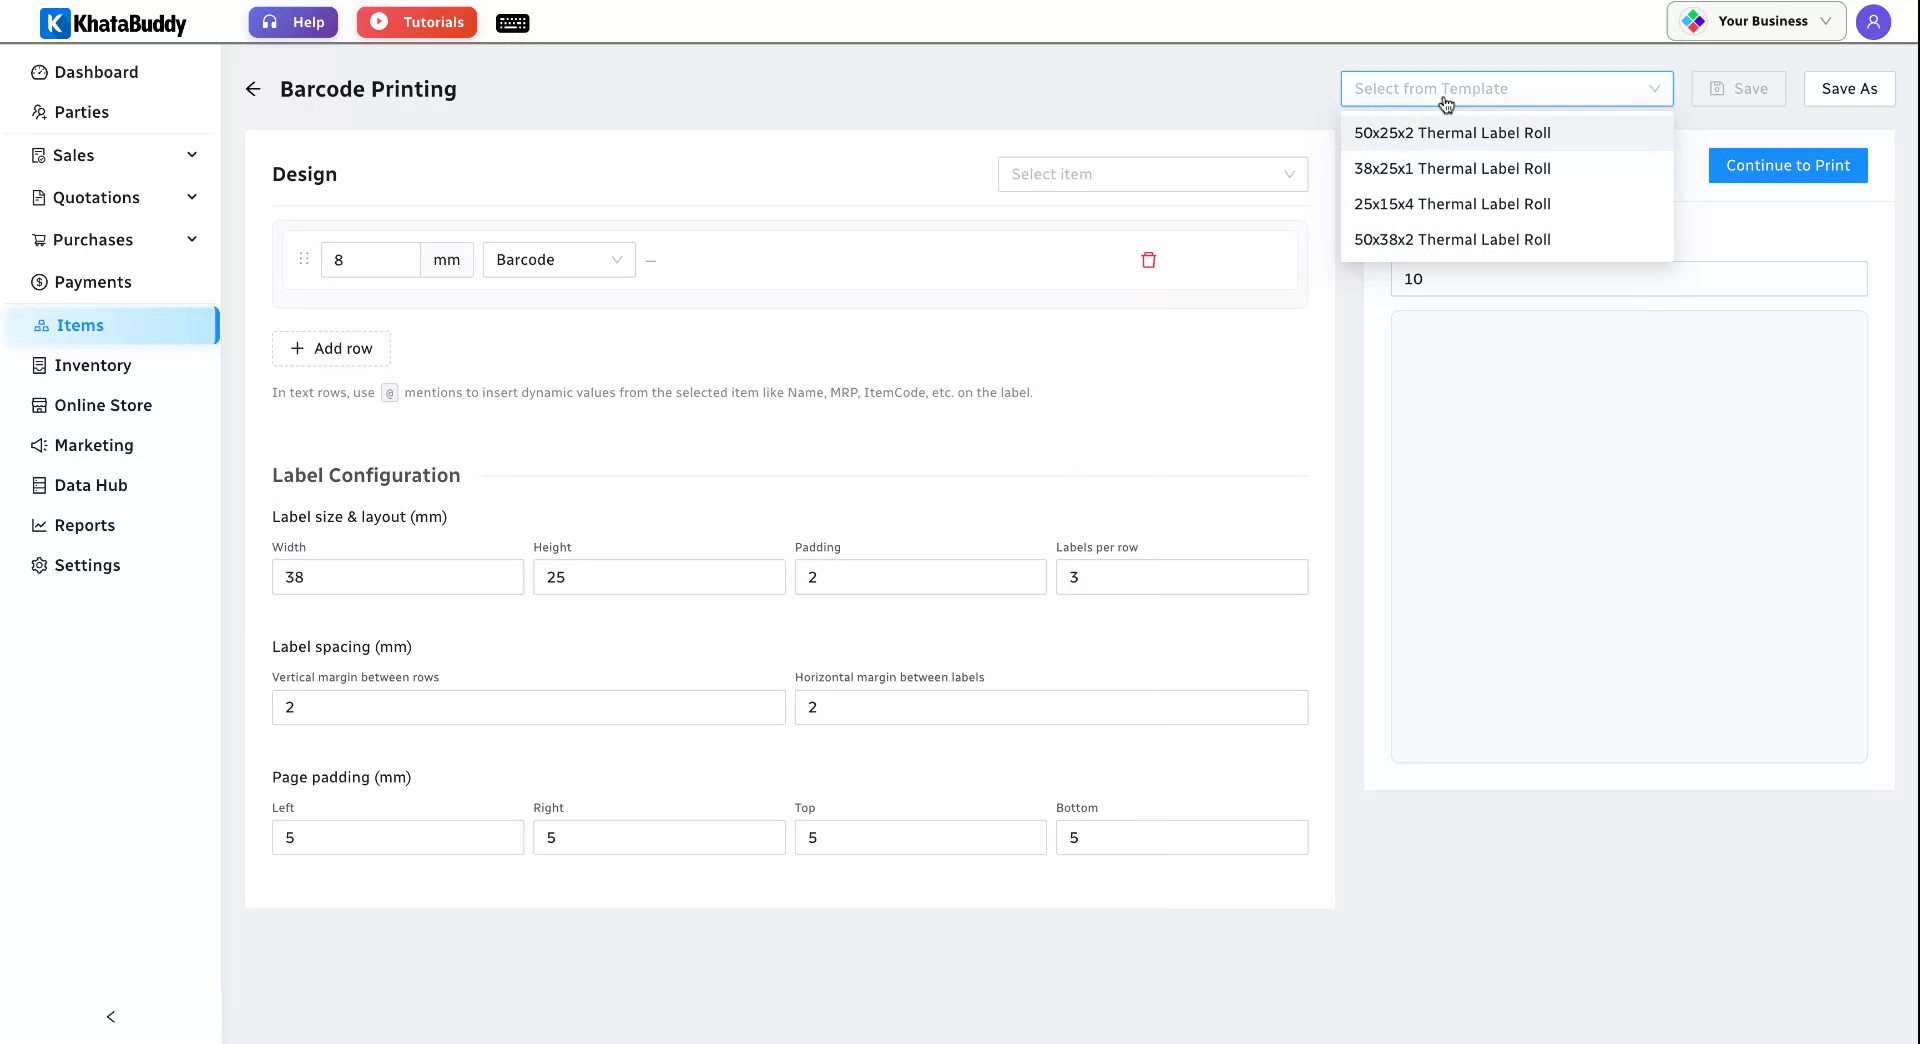Choose 50x38x2 Thermal Label Roll template

[x=1507, y=240]
